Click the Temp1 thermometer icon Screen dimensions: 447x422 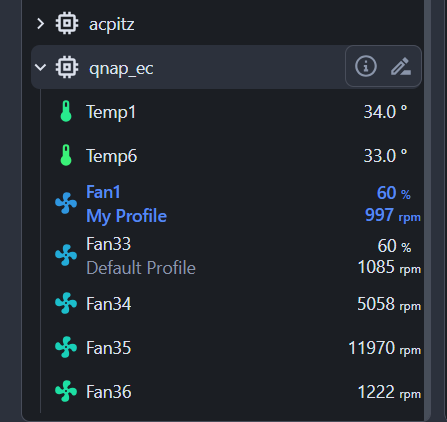tap(66, 111)
